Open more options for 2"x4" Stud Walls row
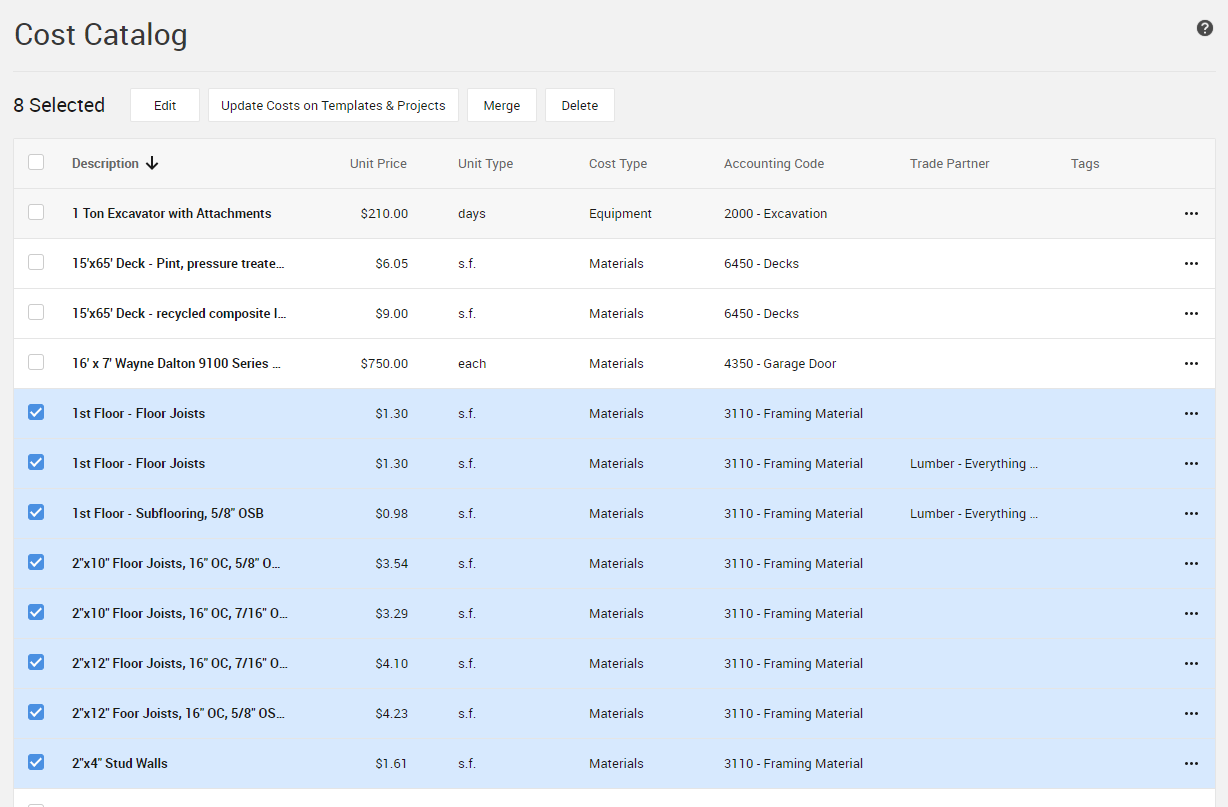1228x807 pixels. pyautogui.click(x=1191, y=764)
